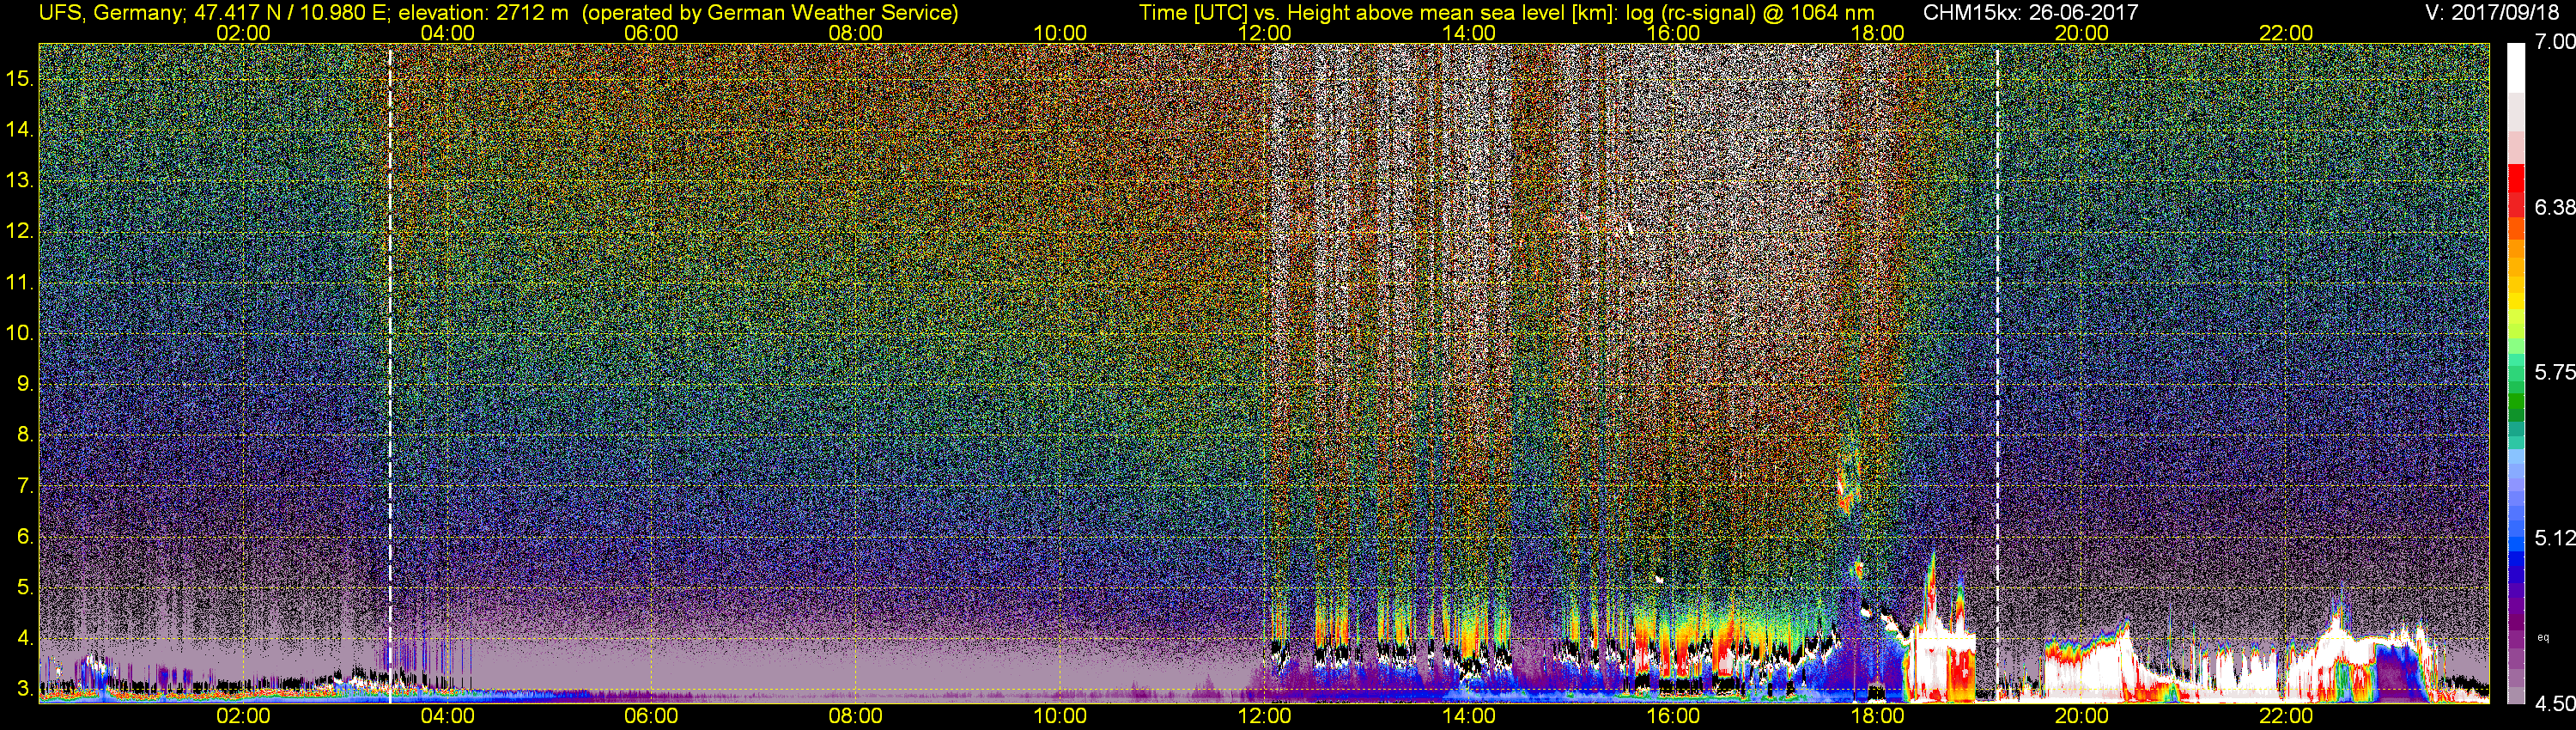This screenshot has height=730, width=2576.
Task: Click the 02:00 label on the bottom time axis
Action: (x=243, y=716)
